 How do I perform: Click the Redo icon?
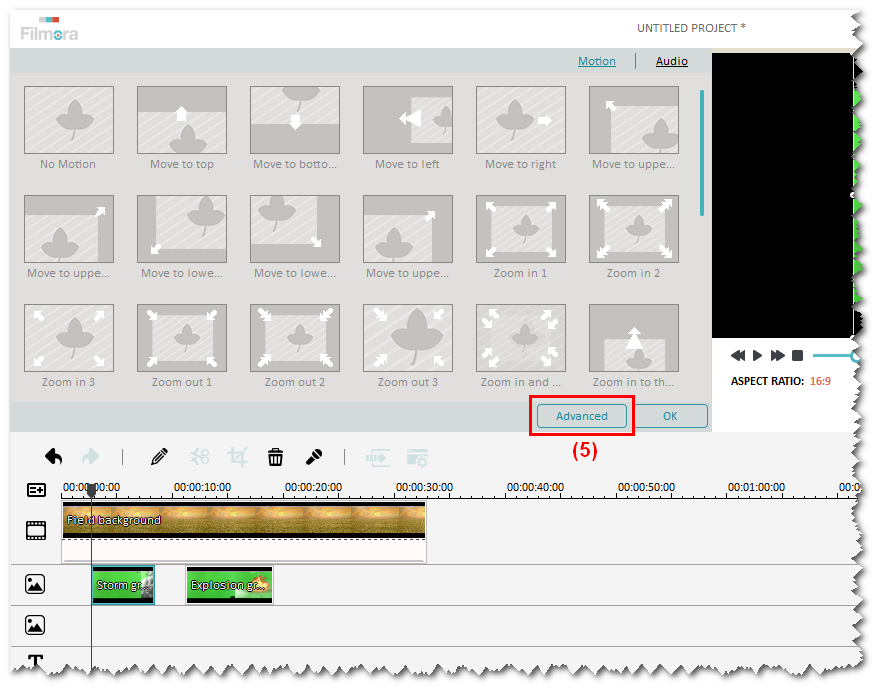click(x=90, y=456)
